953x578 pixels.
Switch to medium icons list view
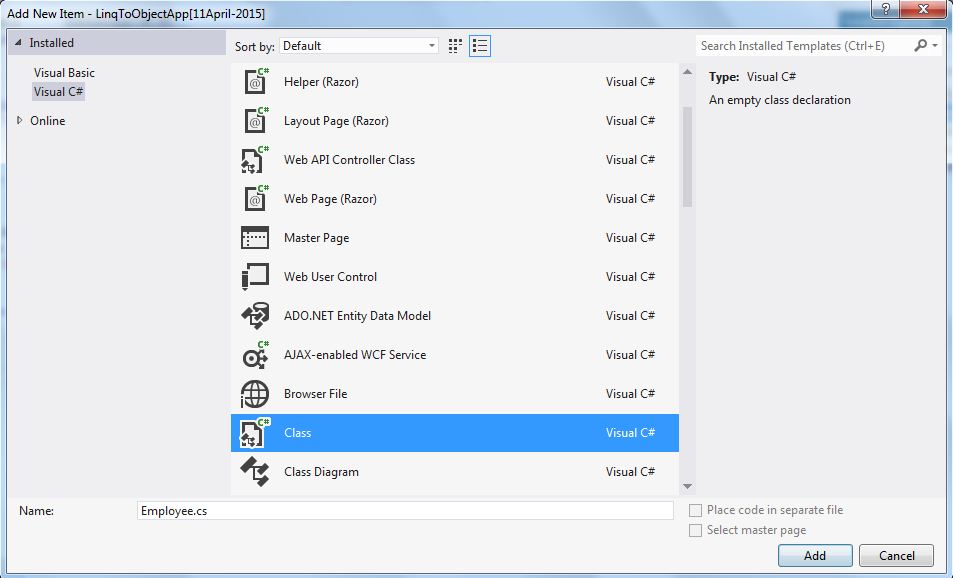[x=480, y=46]
